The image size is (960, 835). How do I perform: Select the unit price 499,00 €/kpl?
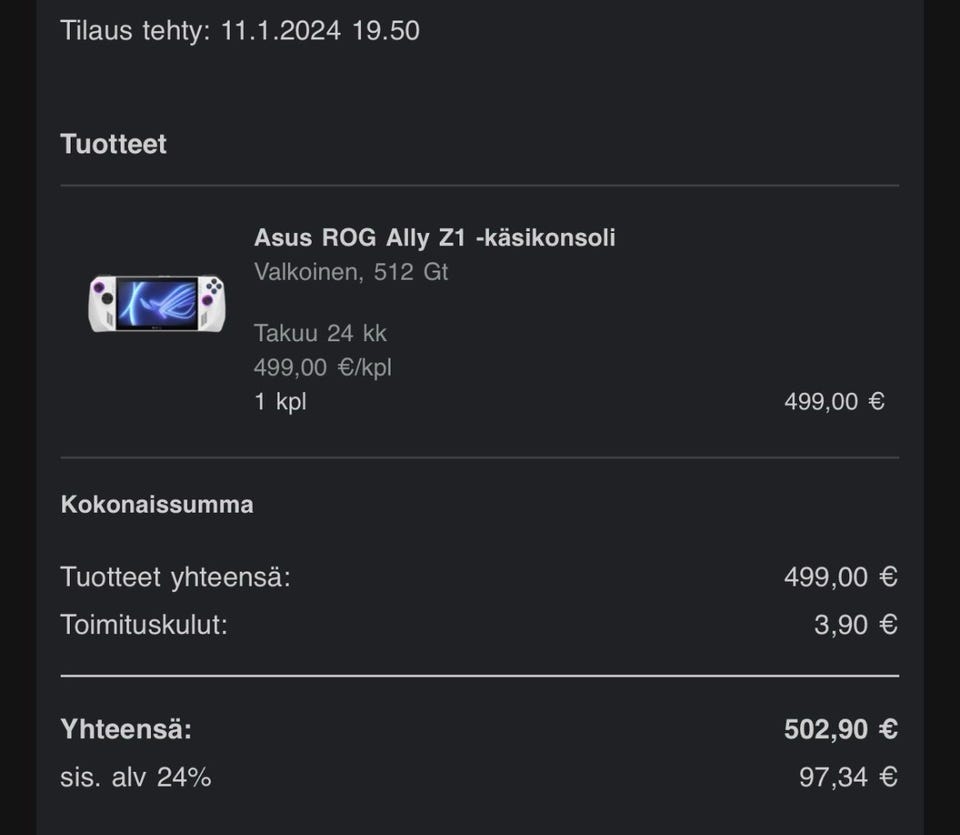point(322,367)
